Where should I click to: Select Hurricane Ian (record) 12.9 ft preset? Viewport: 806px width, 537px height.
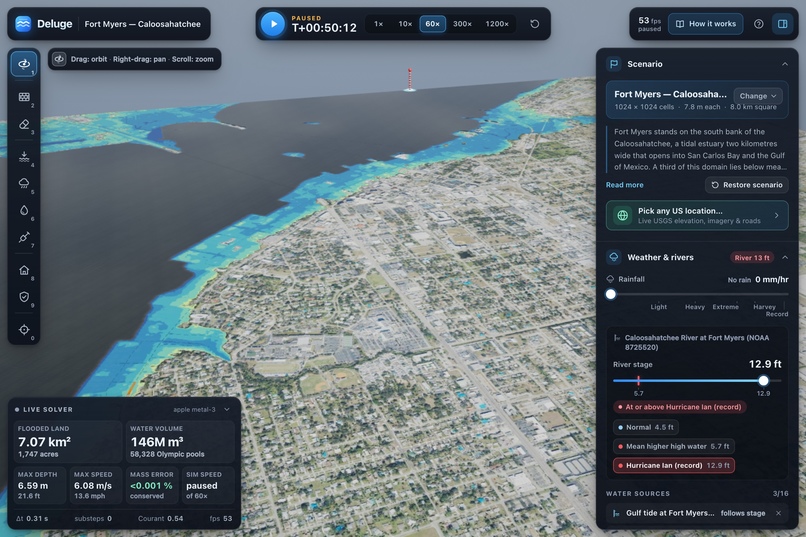coord(674,466)
